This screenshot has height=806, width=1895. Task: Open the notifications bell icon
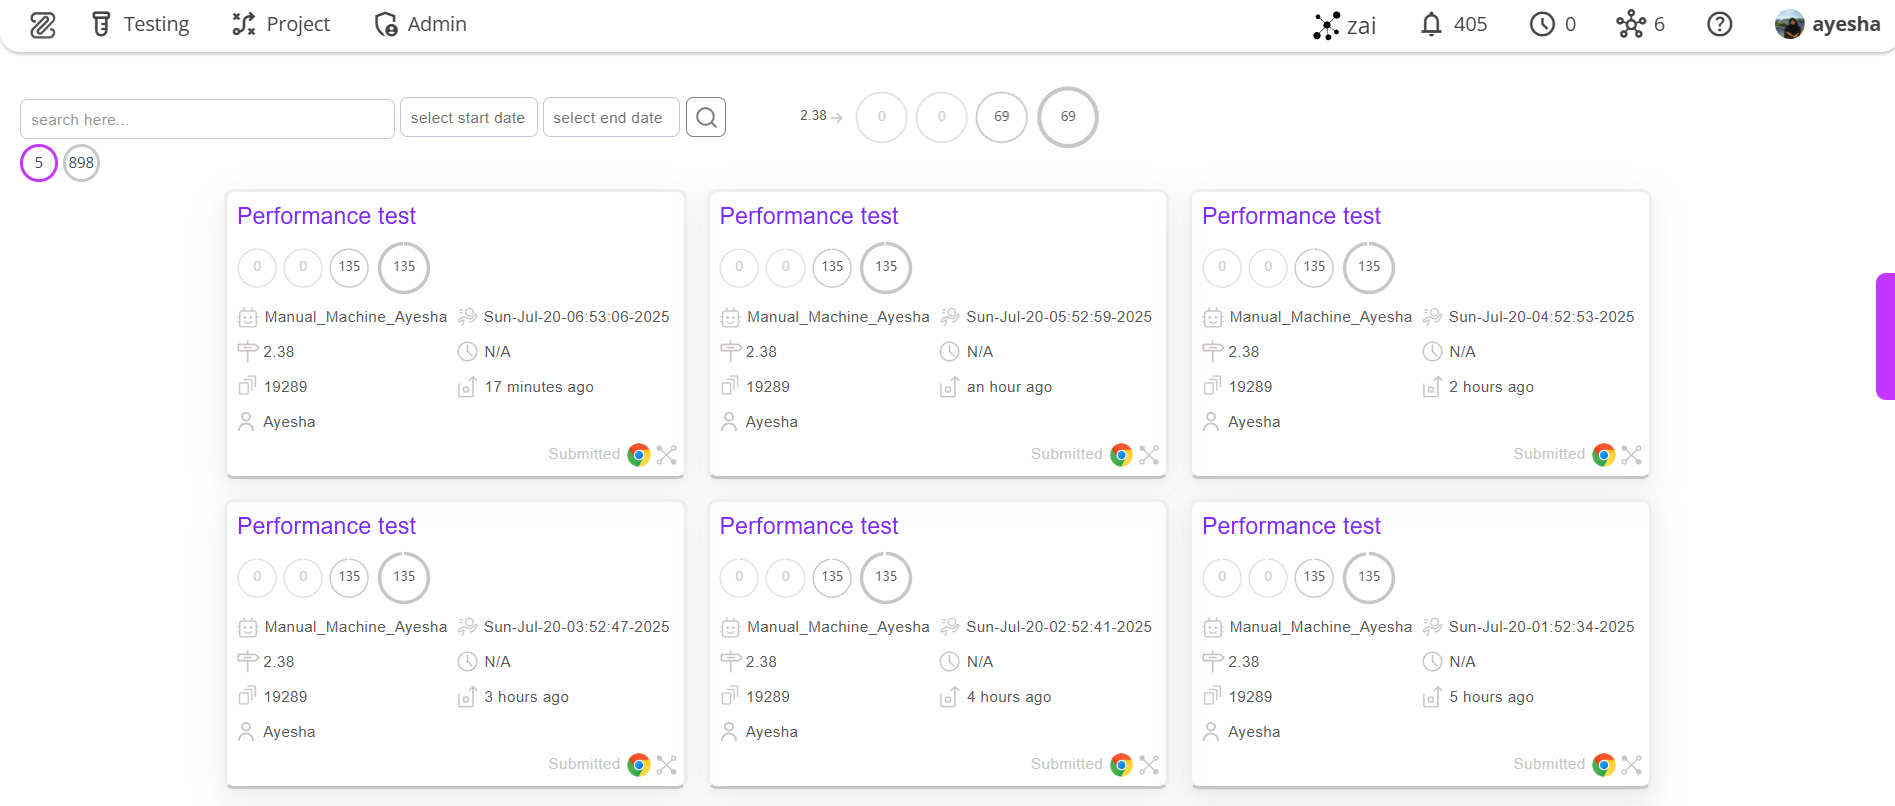[1431, 24]
